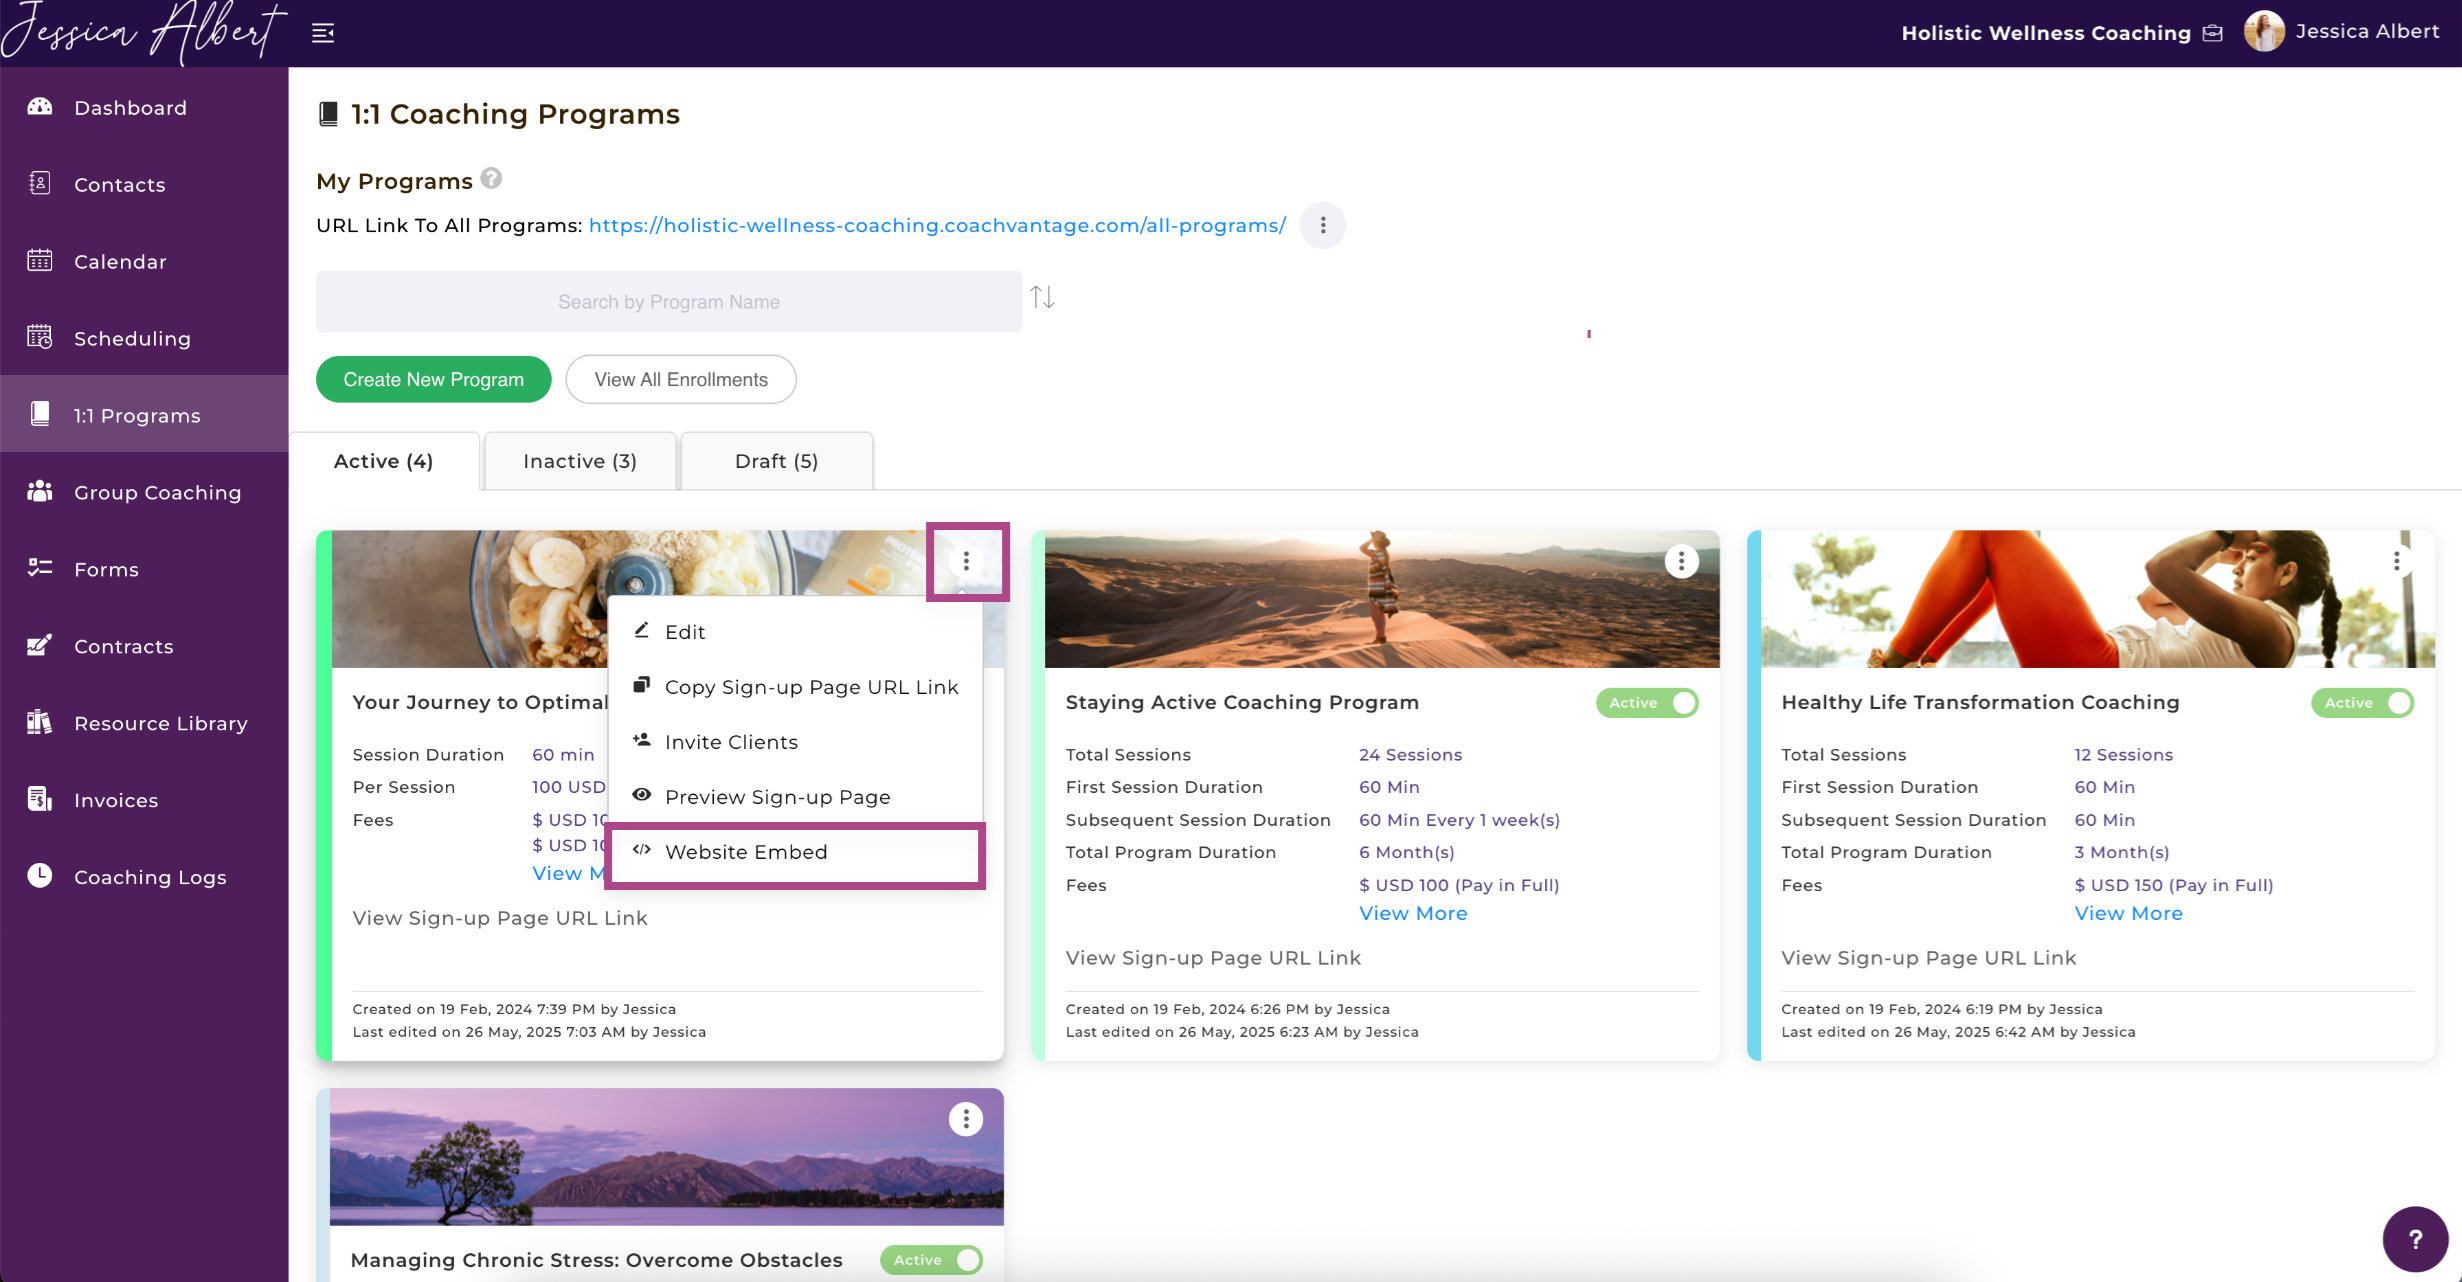Click '24 Sessions' value on Staying Active
This screenshot has height=1282, width=2462.
point(1410,755)
